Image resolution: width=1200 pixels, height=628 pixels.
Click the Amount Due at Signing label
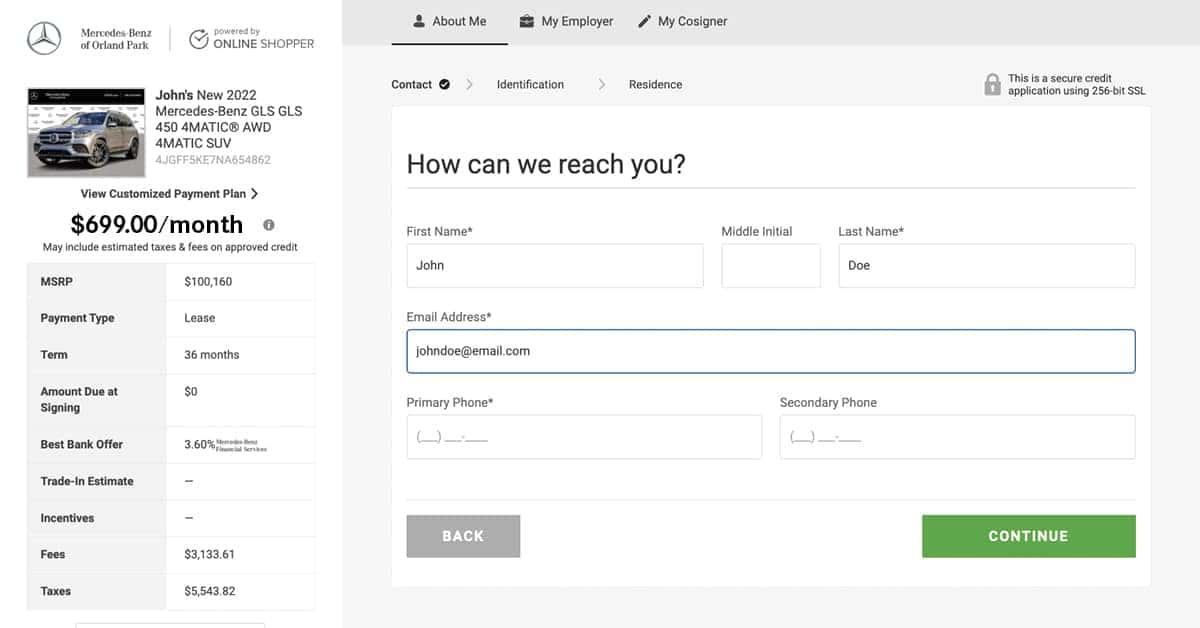tap(79, 400)
